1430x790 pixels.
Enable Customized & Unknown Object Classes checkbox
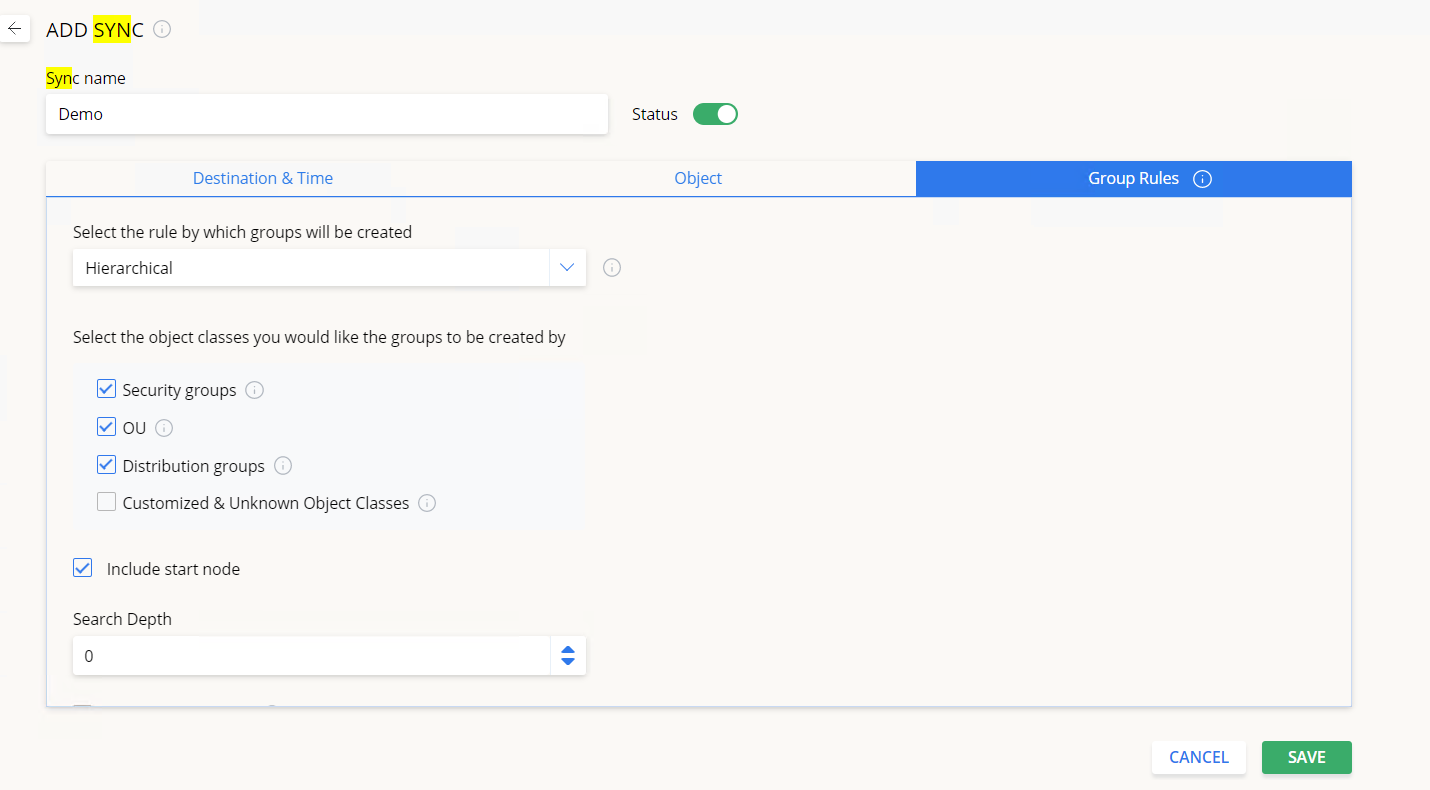click(107, 502)
